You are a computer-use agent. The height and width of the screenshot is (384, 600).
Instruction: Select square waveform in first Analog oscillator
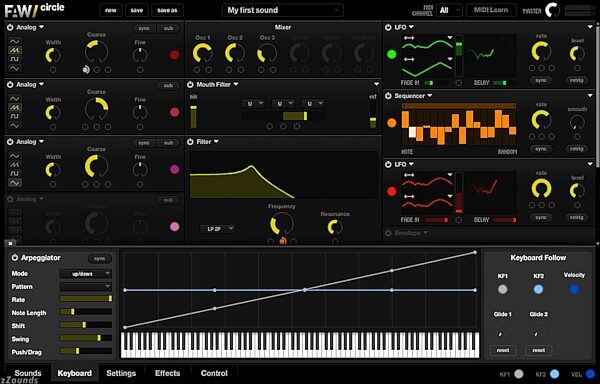click(15, 59)
